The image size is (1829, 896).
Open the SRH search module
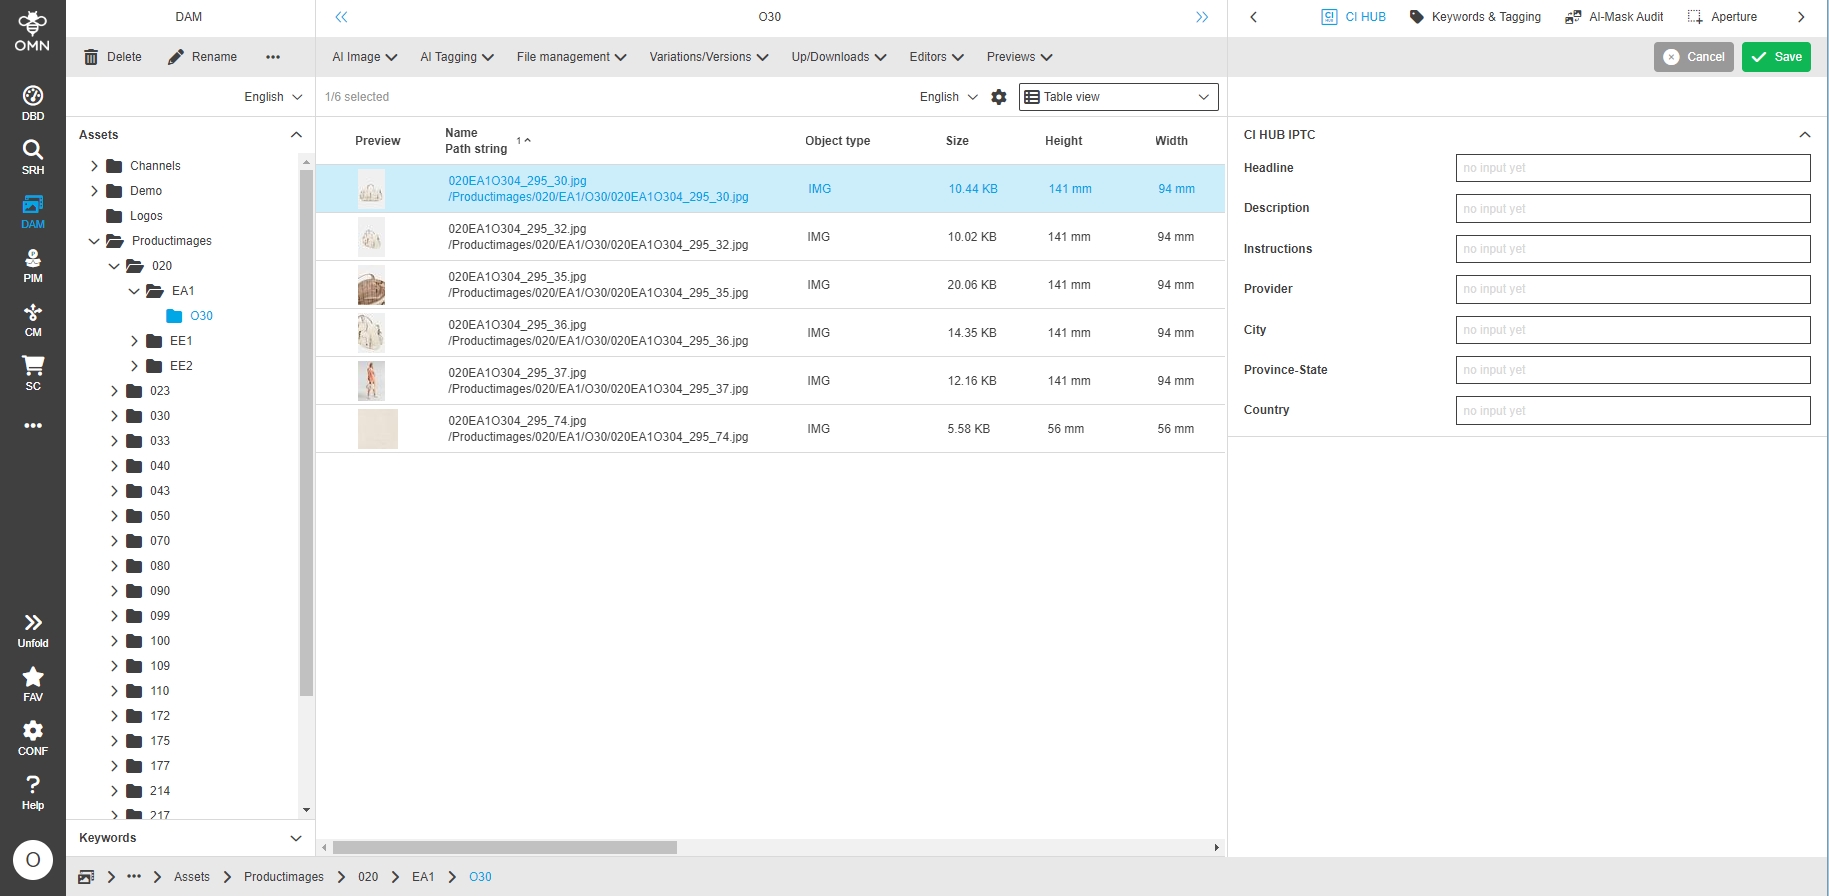pos(33,157)
